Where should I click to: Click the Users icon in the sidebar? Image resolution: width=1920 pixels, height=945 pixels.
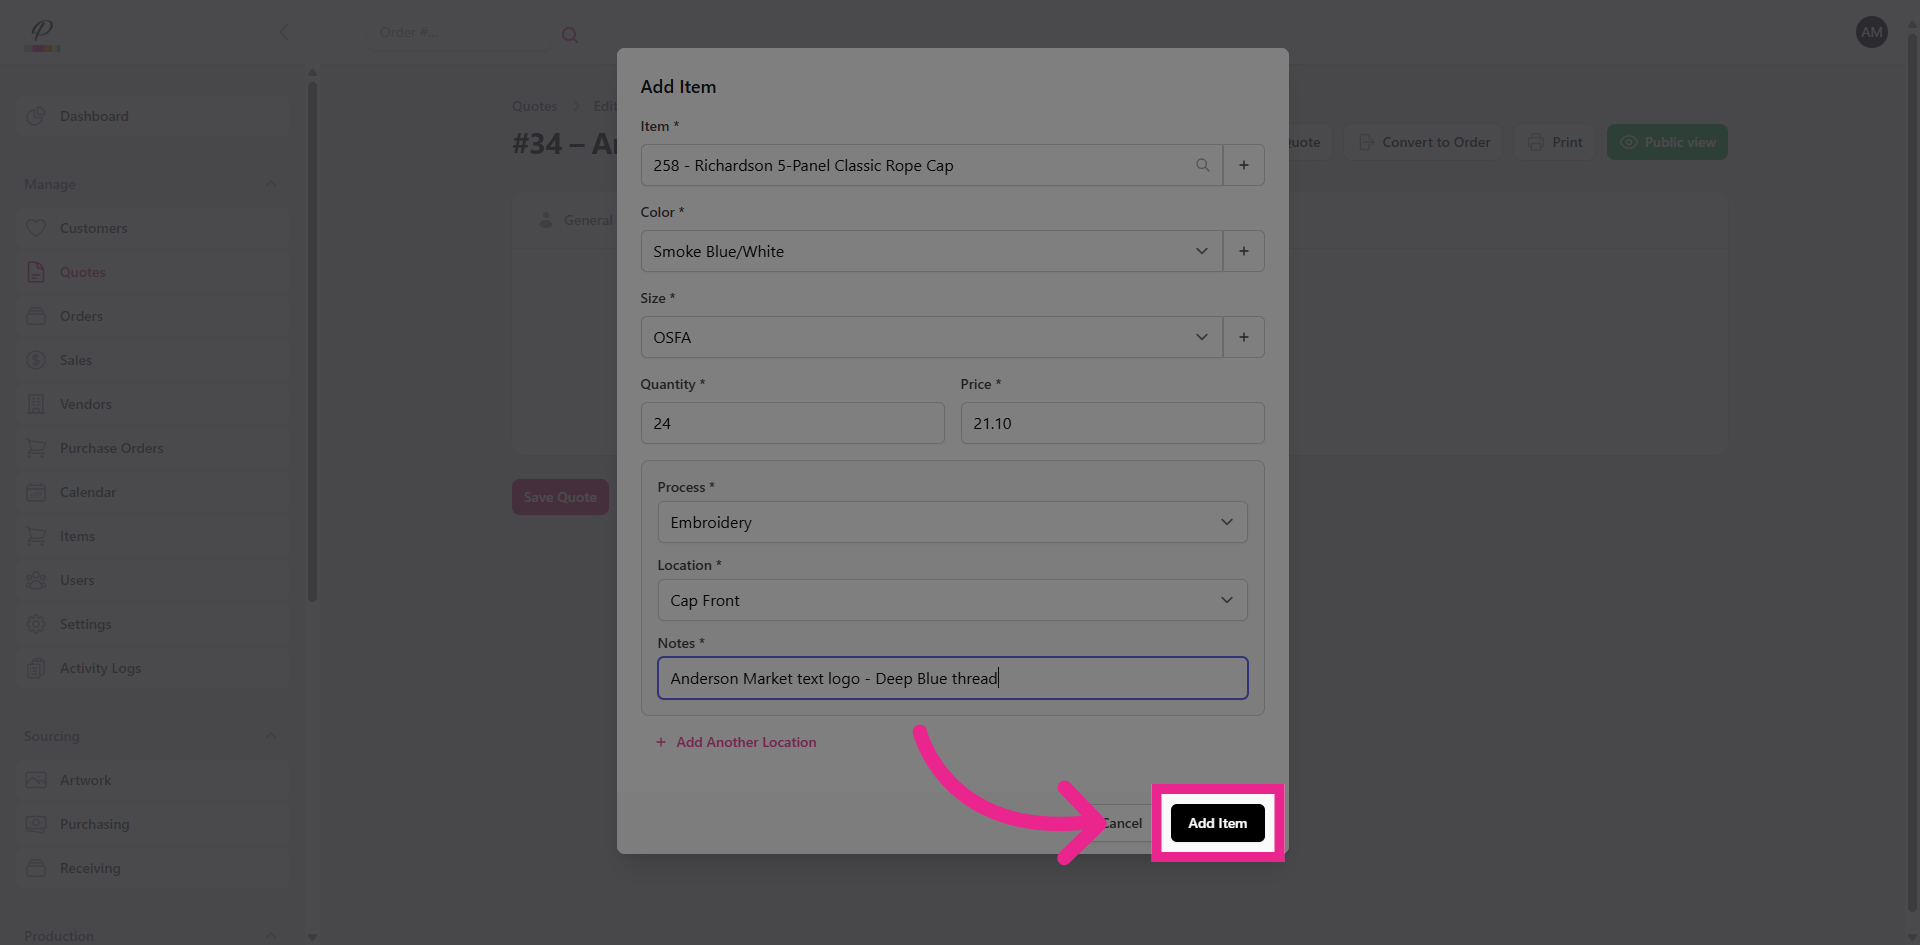(36, 580)
